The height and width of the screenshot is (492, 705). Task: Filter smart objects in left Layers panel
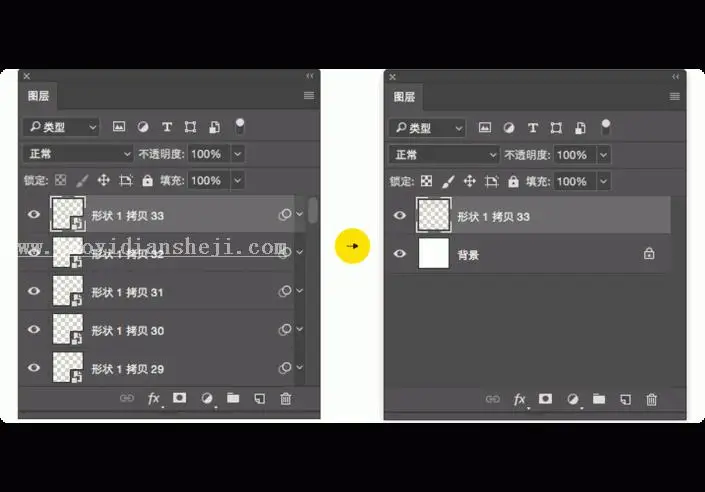214,127
